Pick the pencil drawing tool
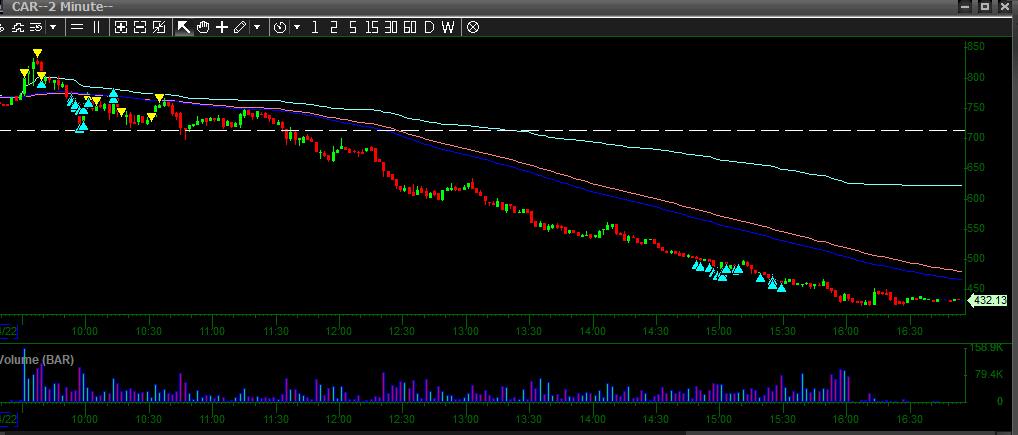 240,27
